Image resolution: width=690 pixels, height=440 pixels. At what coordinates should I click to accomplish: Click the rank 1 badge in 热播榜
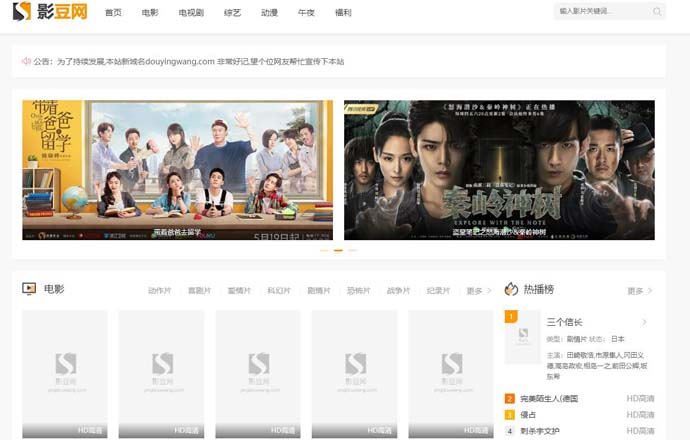coord(511,318)
